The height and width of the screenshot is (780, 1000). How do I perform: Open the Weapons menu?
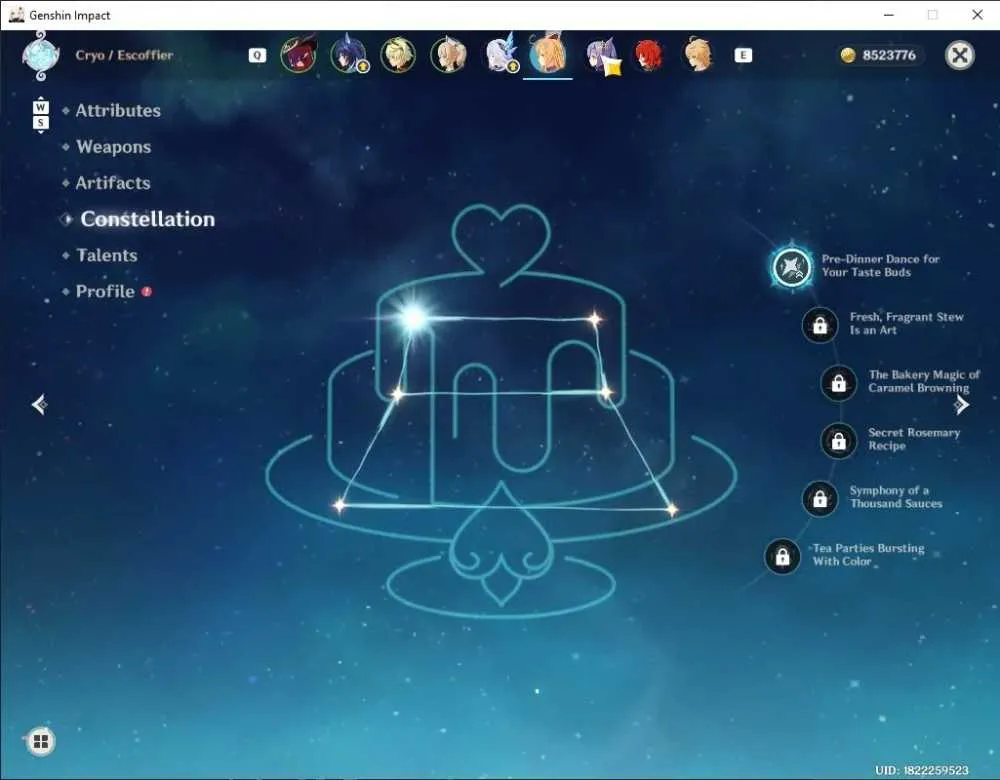(114, 147)
